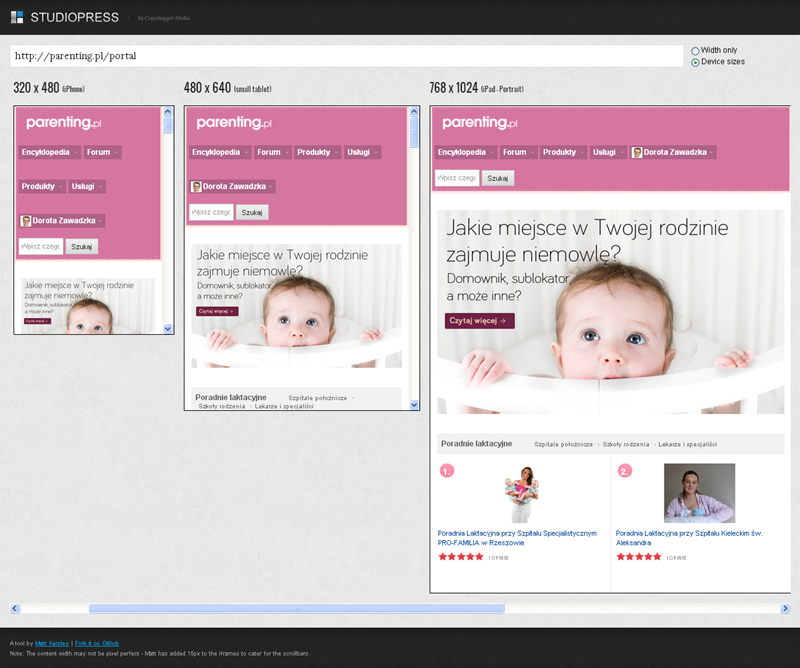
Task: Expand Encyklopedia dropdown in iPad frame
Action: click(x=466, y=153)
